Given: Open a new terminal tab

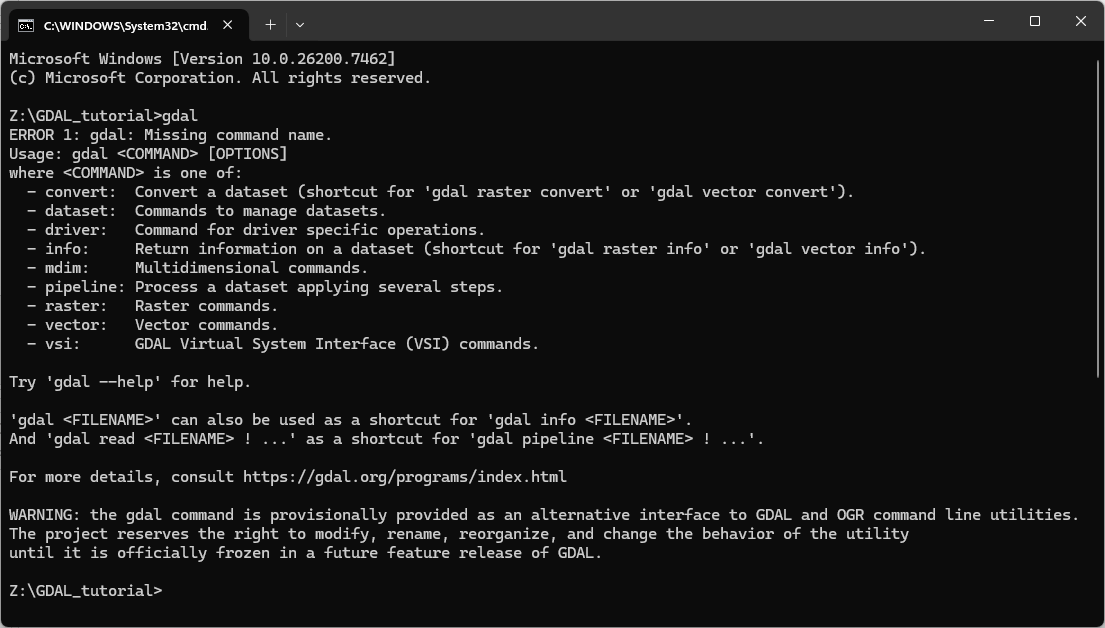Looking at the screenshot, I should pos(270,23).
